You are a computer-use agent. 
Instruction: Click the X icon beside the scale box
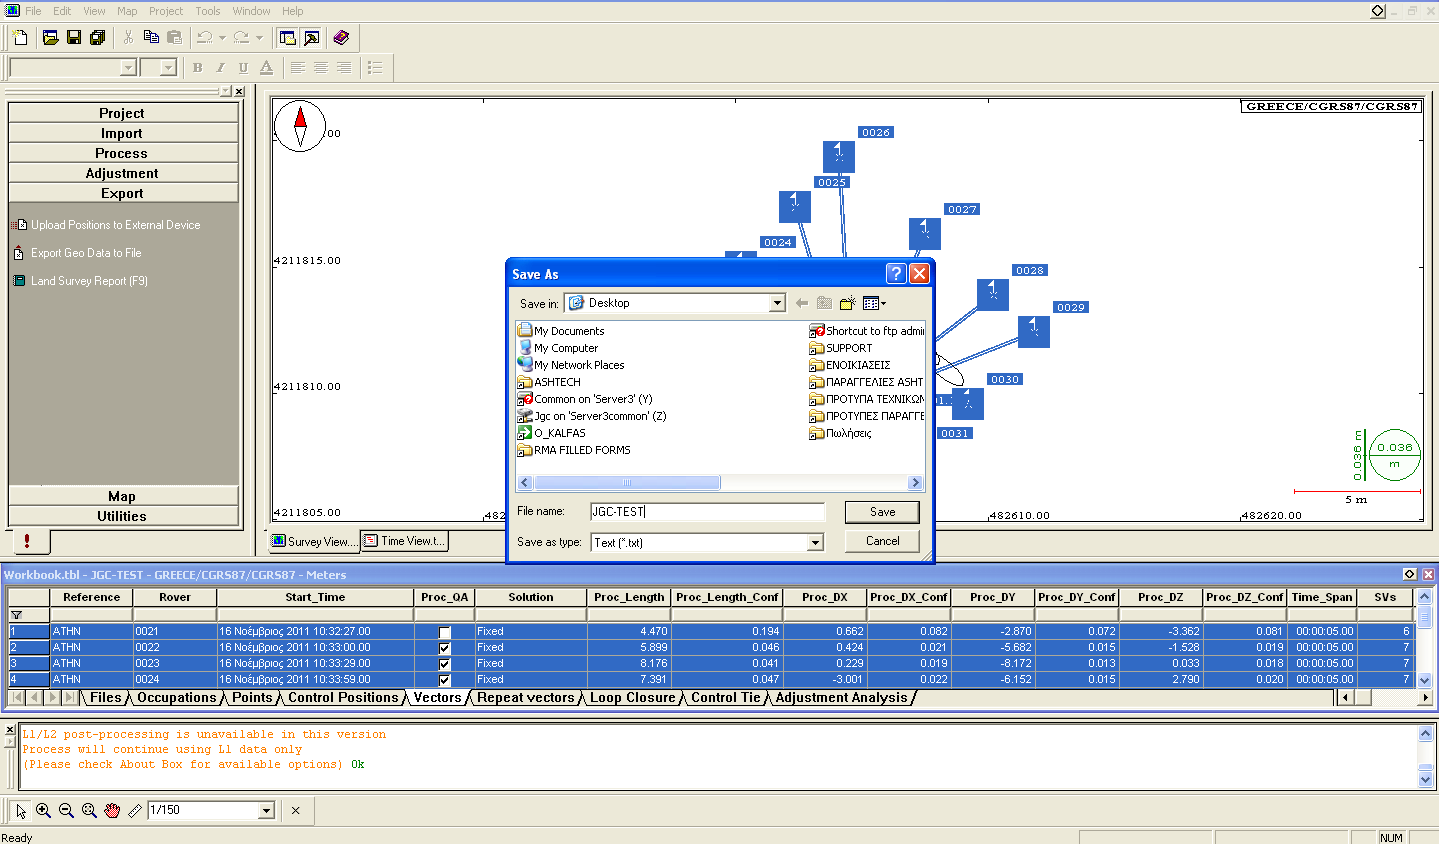296,810
